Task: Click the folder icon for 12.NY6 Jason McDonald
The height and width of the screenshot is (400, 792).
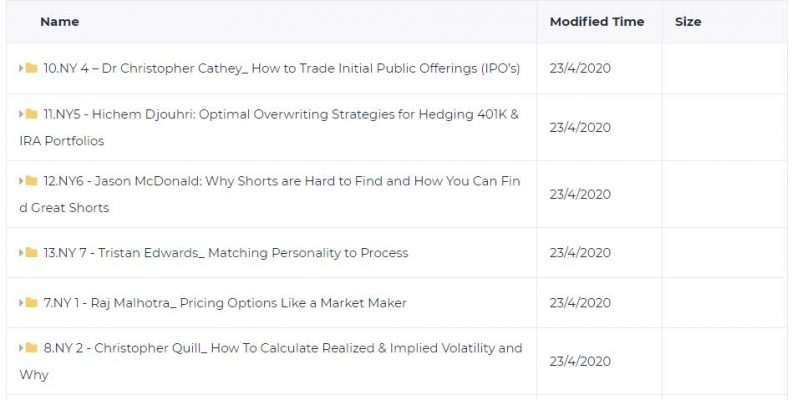Action: point(31,180)
